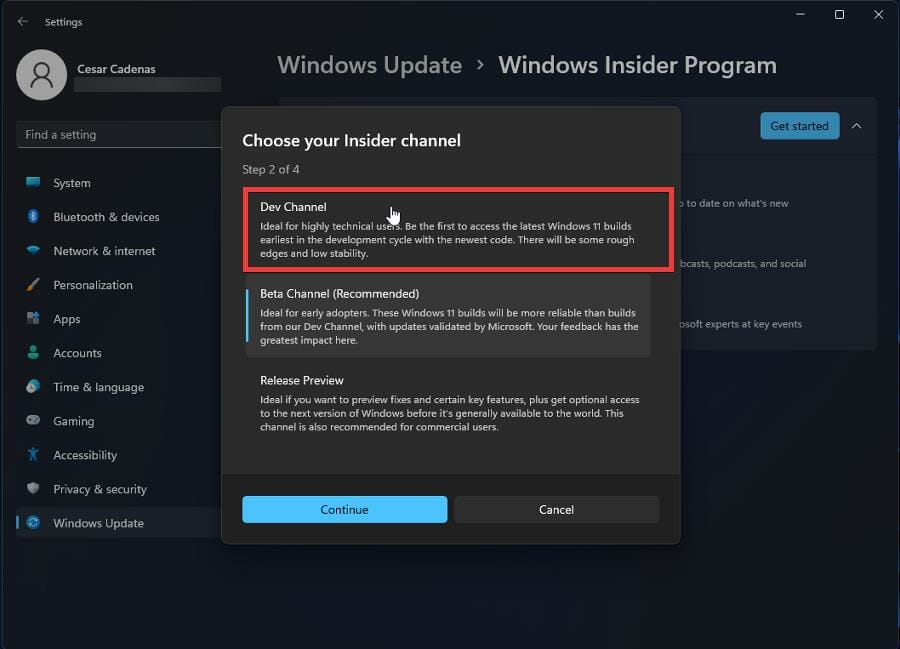The image size is (900, 649).
Task: Go back with the Settings arrow
Action: click(22, 21)
